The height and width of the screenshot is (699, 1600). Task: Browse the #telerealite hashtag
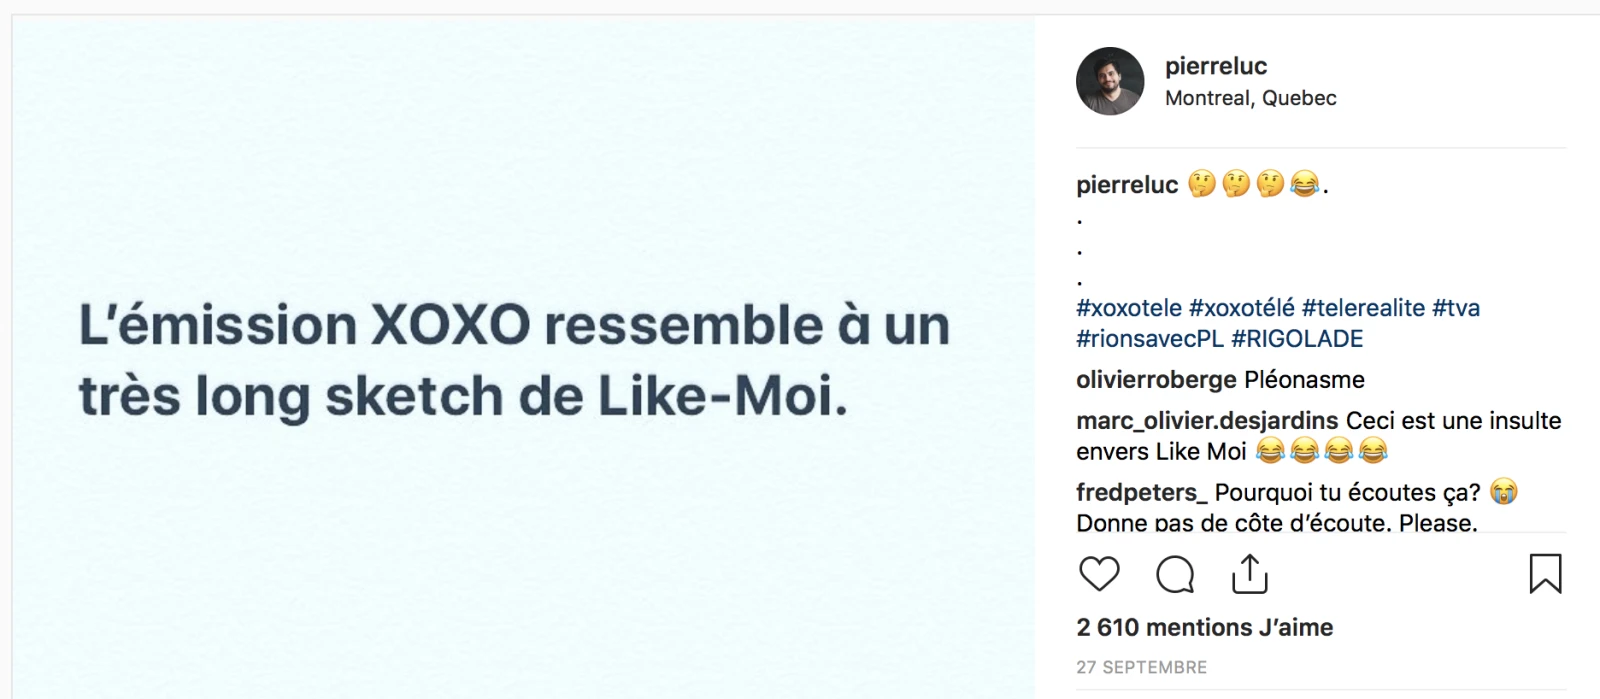[1363, 308]
